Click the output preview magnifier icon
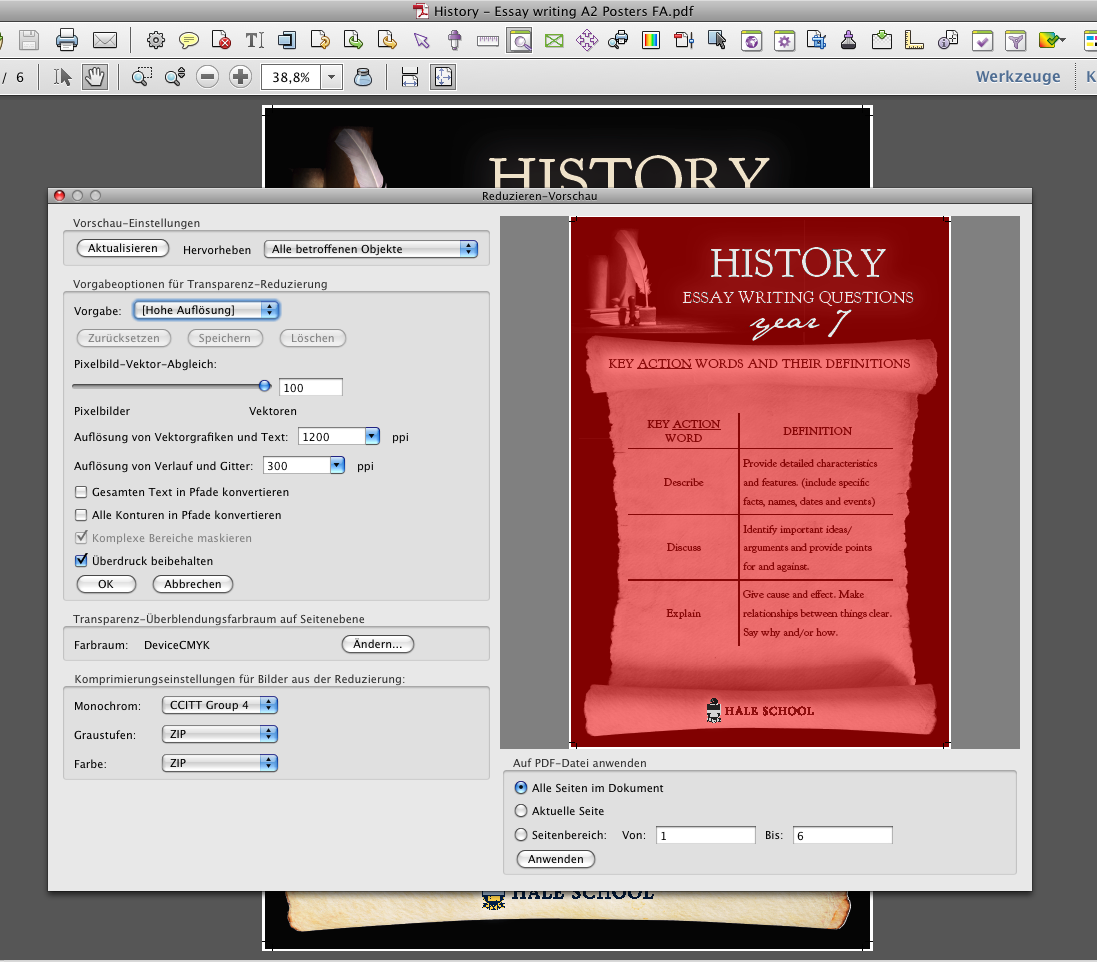This screenshot has width=1097, height=962. click(x=519, y=41)
